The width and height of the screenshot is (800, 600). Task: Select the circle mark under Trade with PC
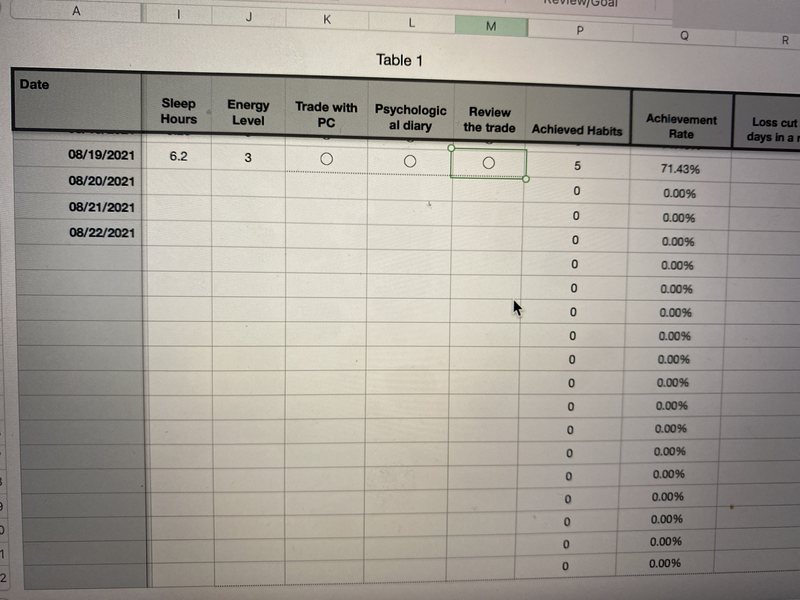pyautogui.click(x=326, y=159)
